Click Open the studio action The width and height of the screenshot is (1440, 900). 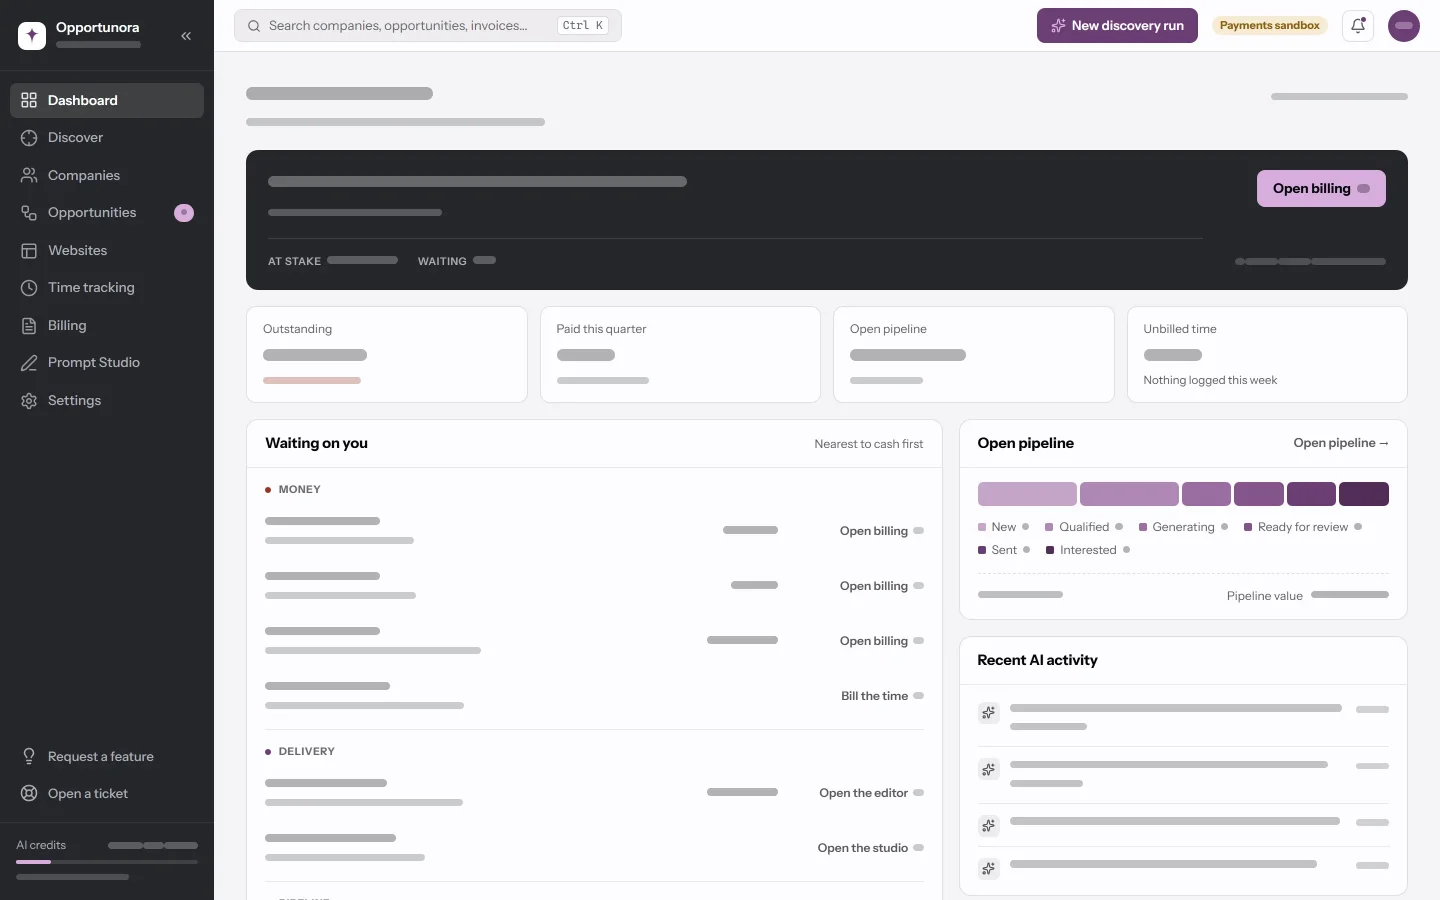click(870, 848)
